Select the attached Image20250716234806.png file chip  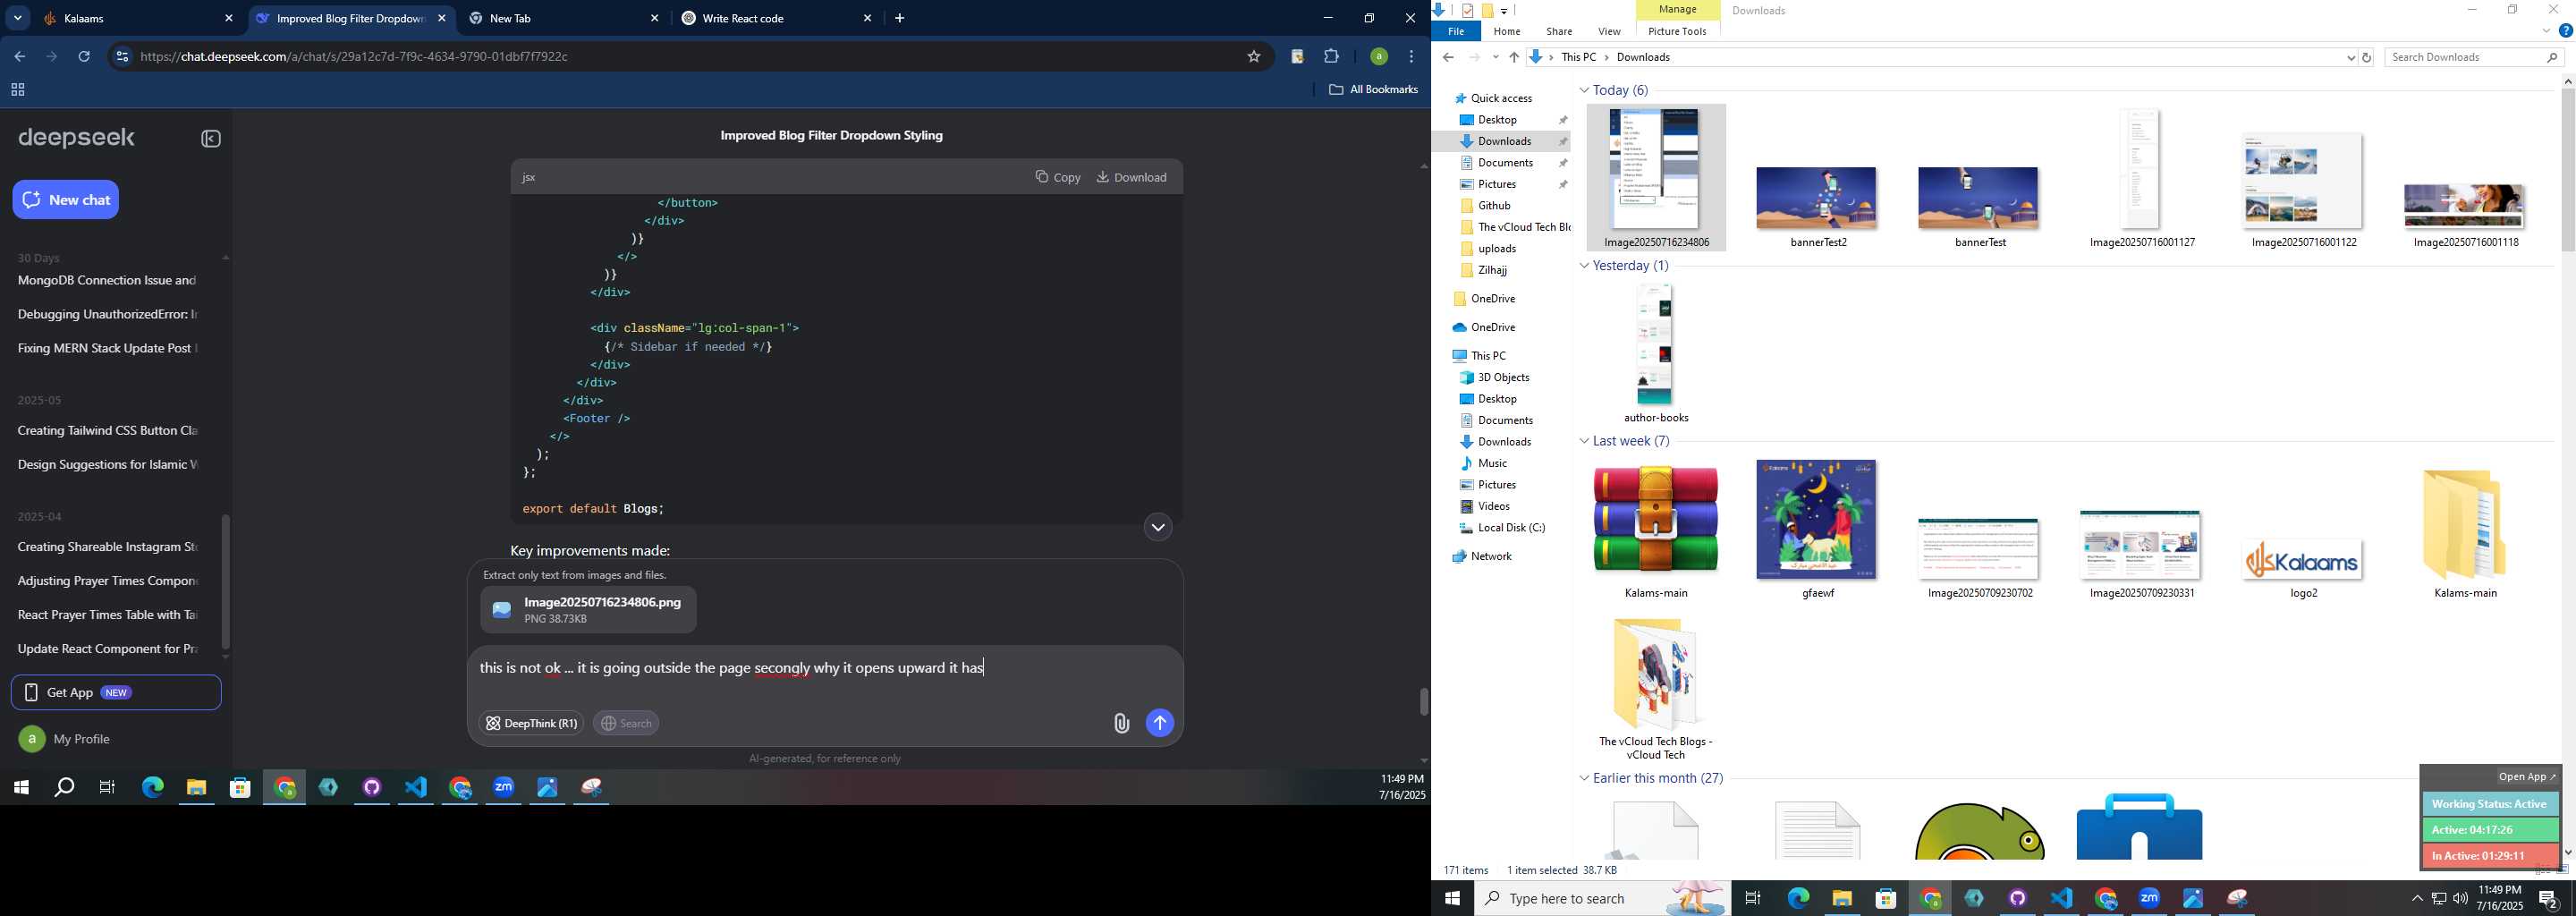tap(588, 610)
